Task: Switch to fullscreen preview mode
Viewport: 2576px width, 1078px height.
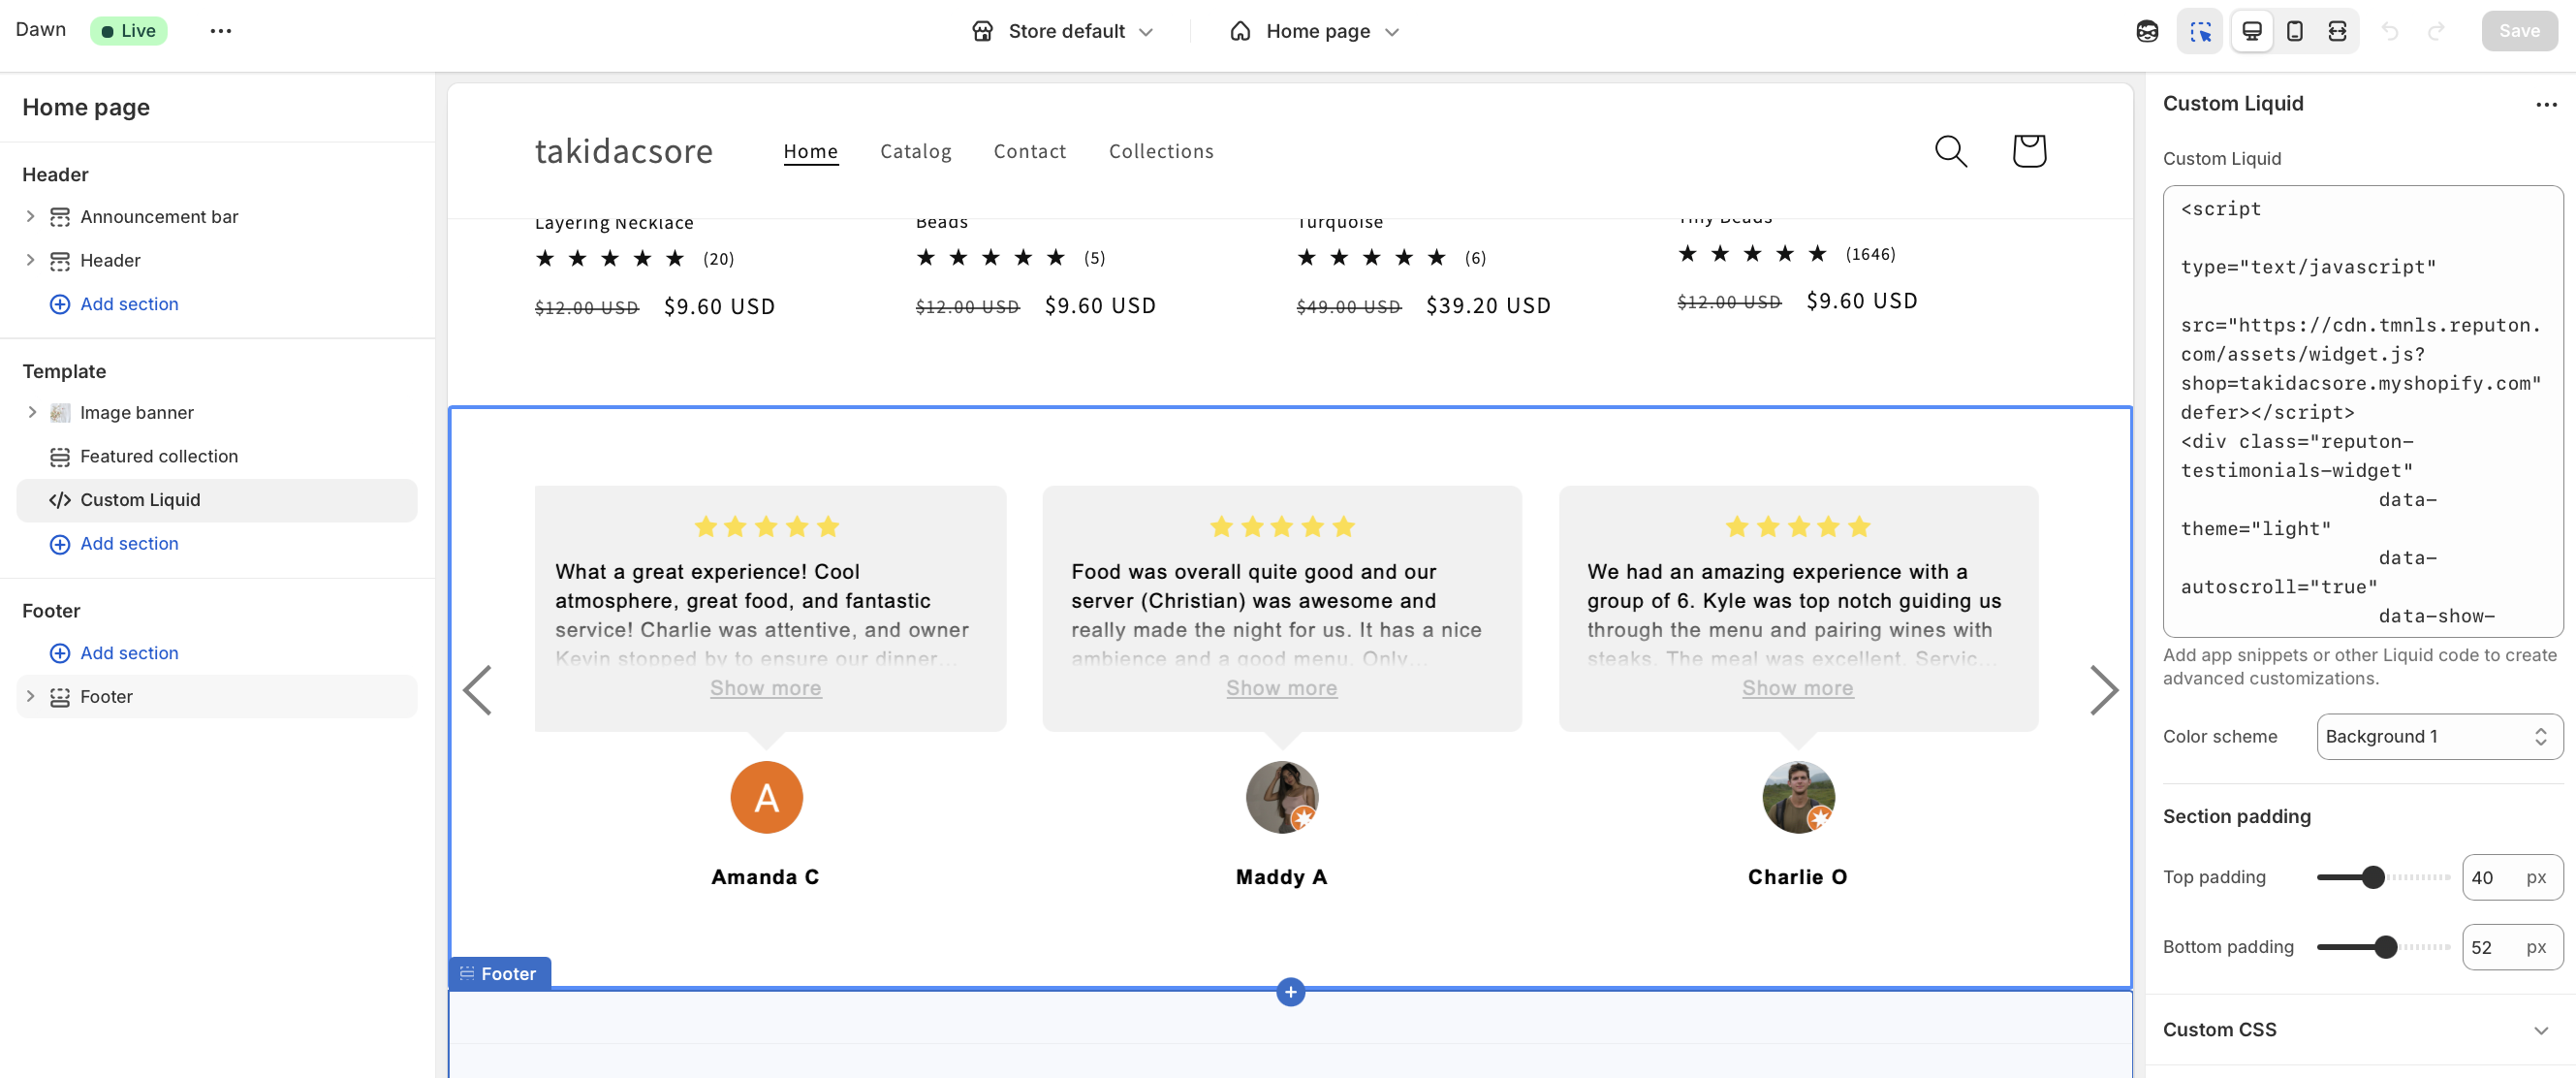Action: click(2337, 31)
